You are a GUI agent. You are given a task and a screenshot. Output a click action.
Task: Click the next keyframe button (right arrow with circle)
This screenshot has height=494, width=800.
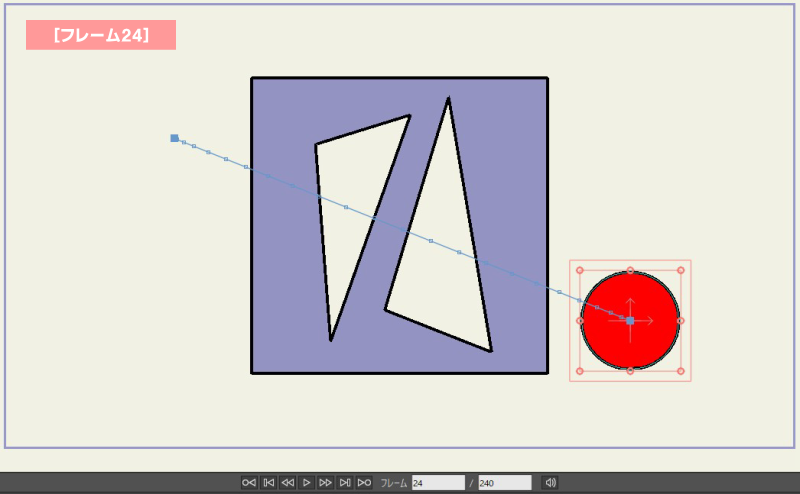[364, 482]
